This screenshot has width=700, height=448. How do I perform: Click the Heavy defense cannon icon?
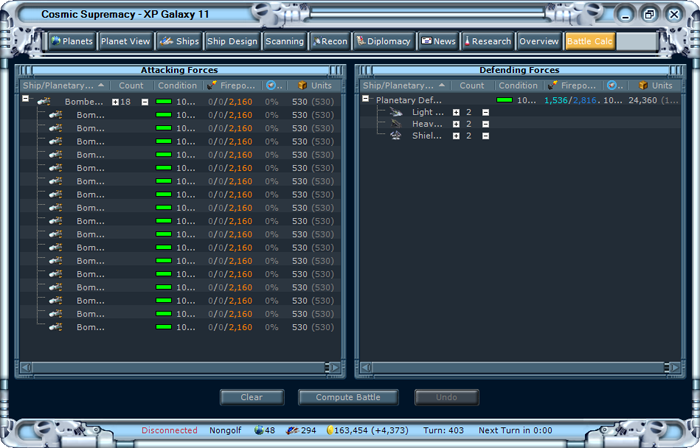coord(396,124)
